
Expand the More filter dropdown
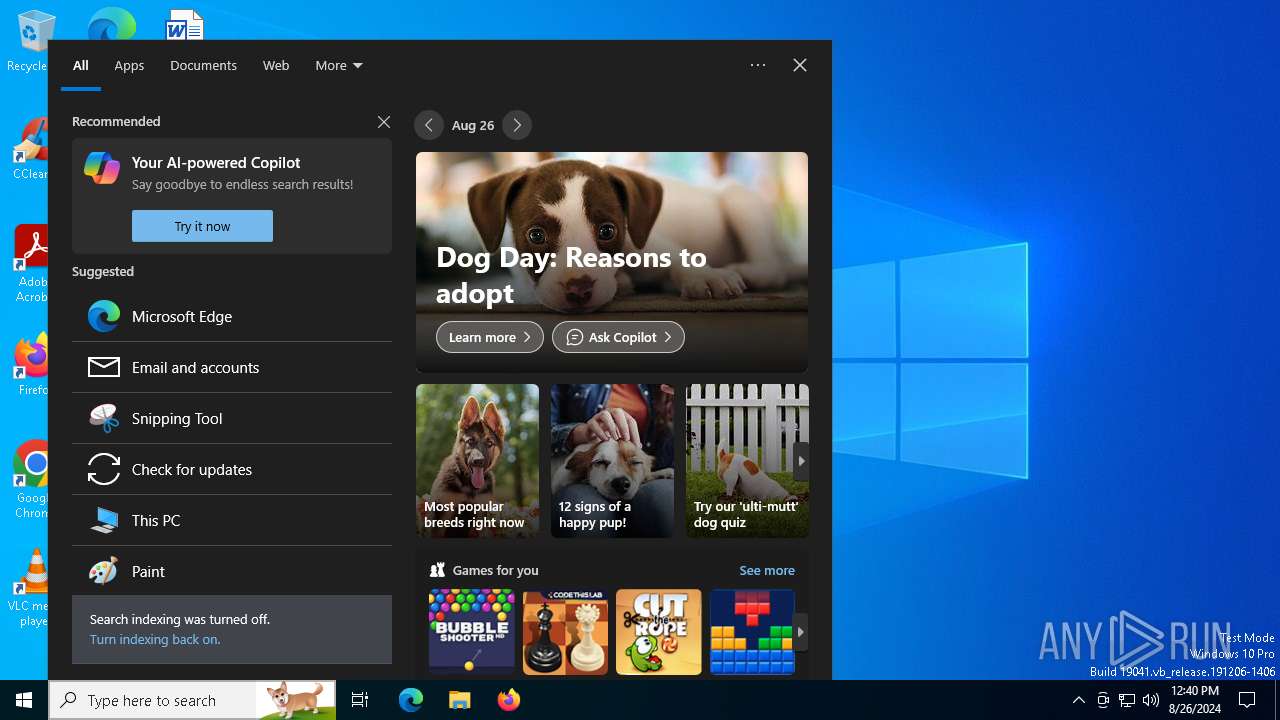click(339, 65)
